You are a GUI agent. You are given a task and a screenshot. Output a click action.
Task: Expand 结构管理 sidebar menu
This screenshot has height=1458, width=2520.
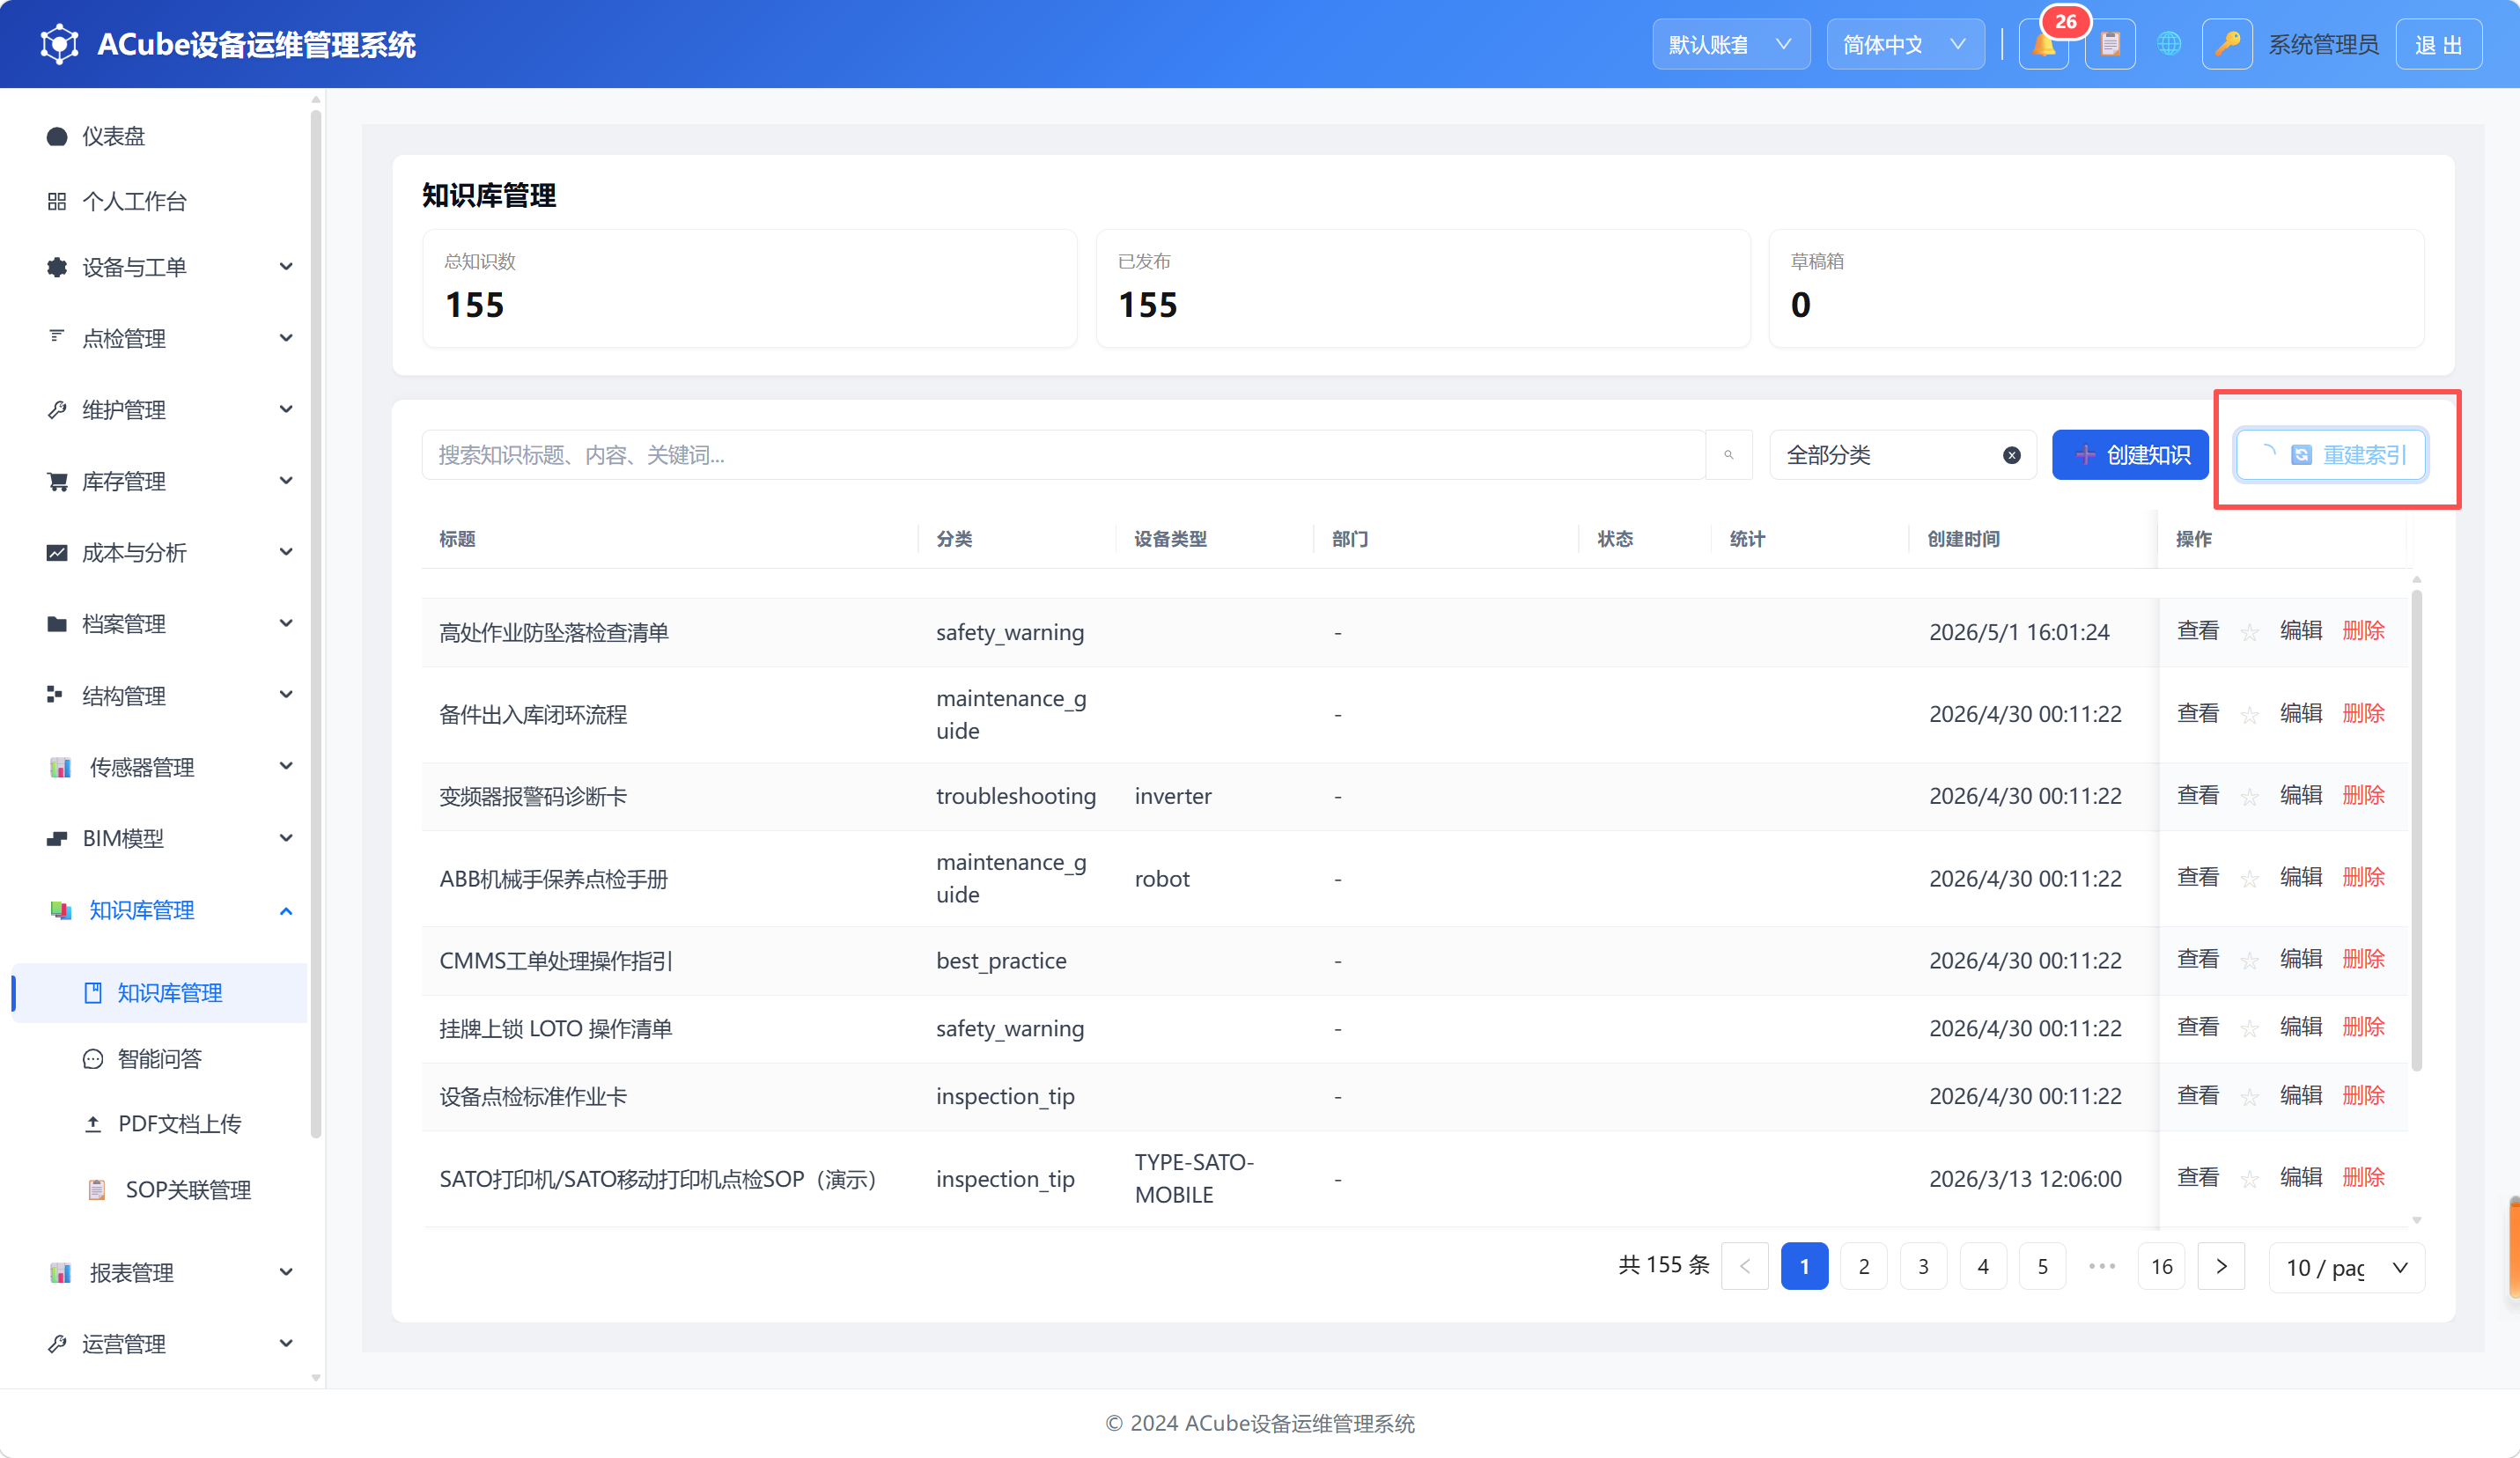point(160,695)
